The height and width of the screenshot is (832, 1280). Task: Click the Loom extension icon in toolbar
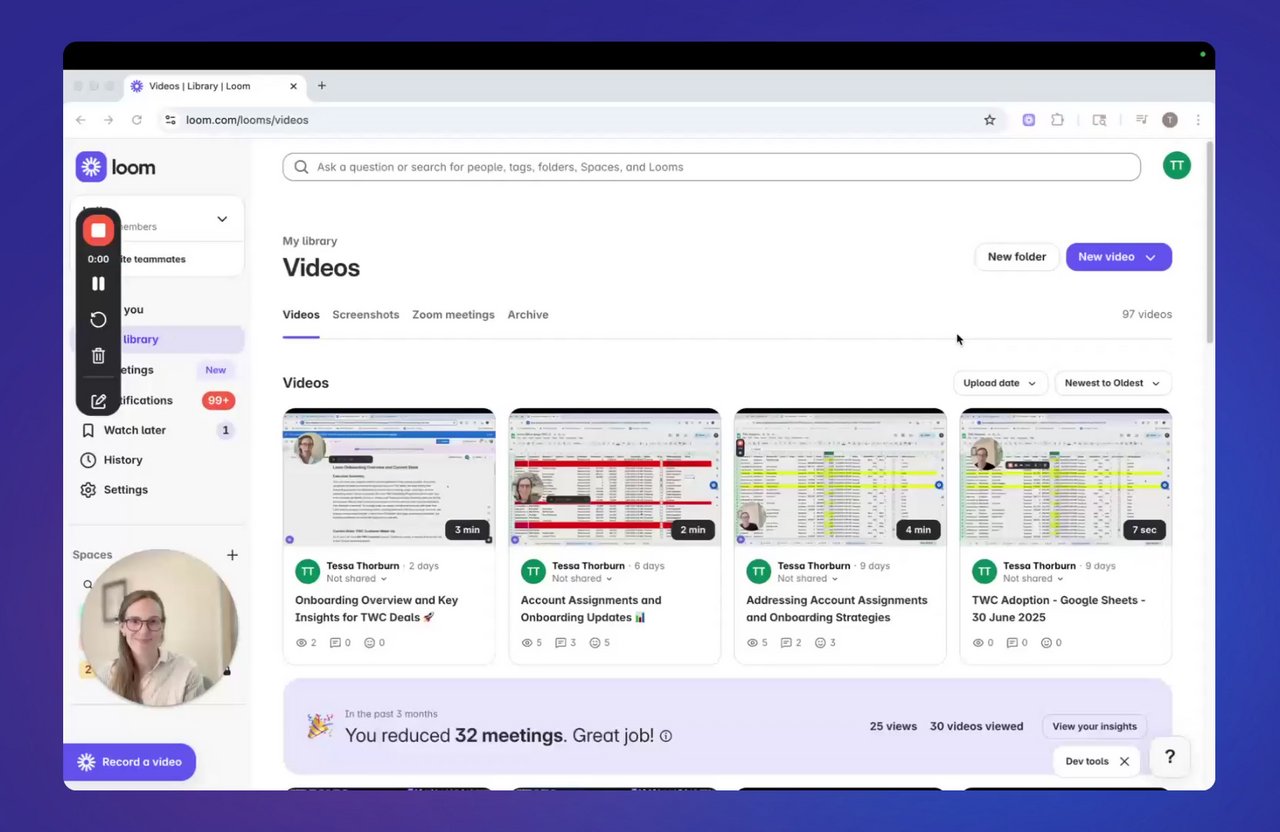click(1028, 120)
